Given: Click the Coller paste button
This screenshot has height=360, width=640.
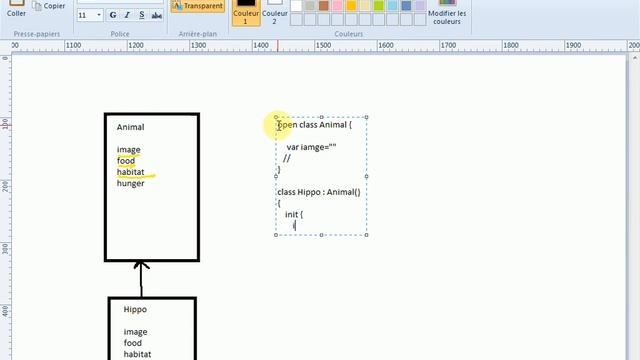Looking at the screenshot, I should 16,9.
